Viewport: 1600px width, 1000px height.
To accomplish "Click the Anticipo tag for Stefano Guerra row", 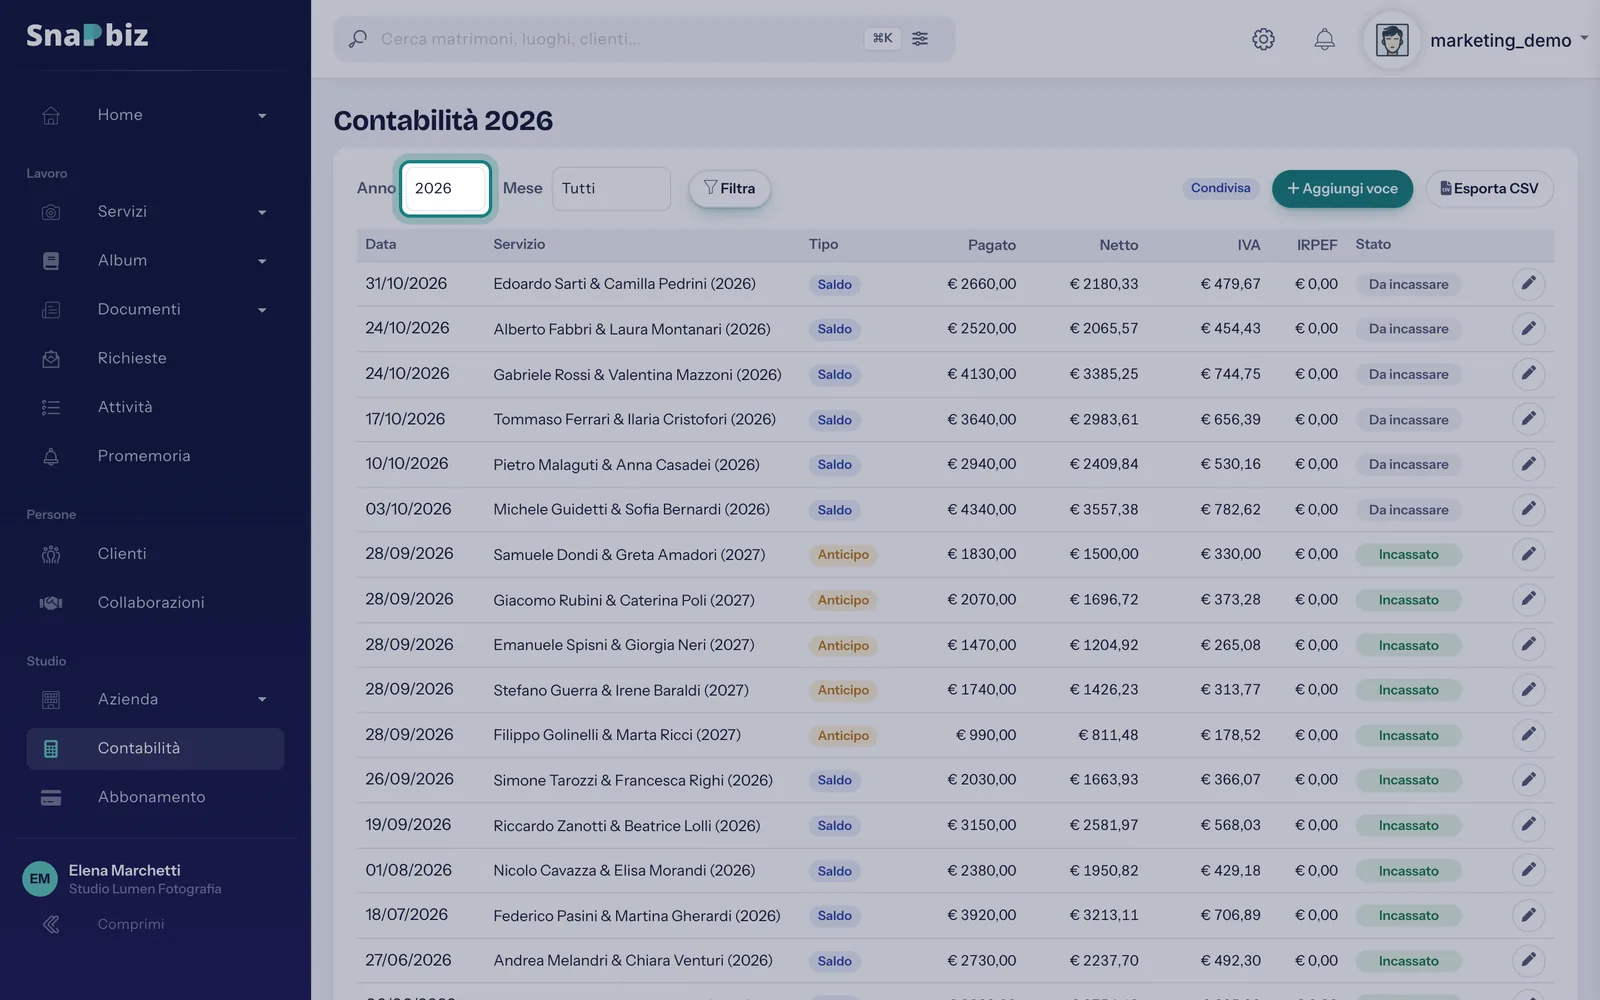I will tap(843, 690).
